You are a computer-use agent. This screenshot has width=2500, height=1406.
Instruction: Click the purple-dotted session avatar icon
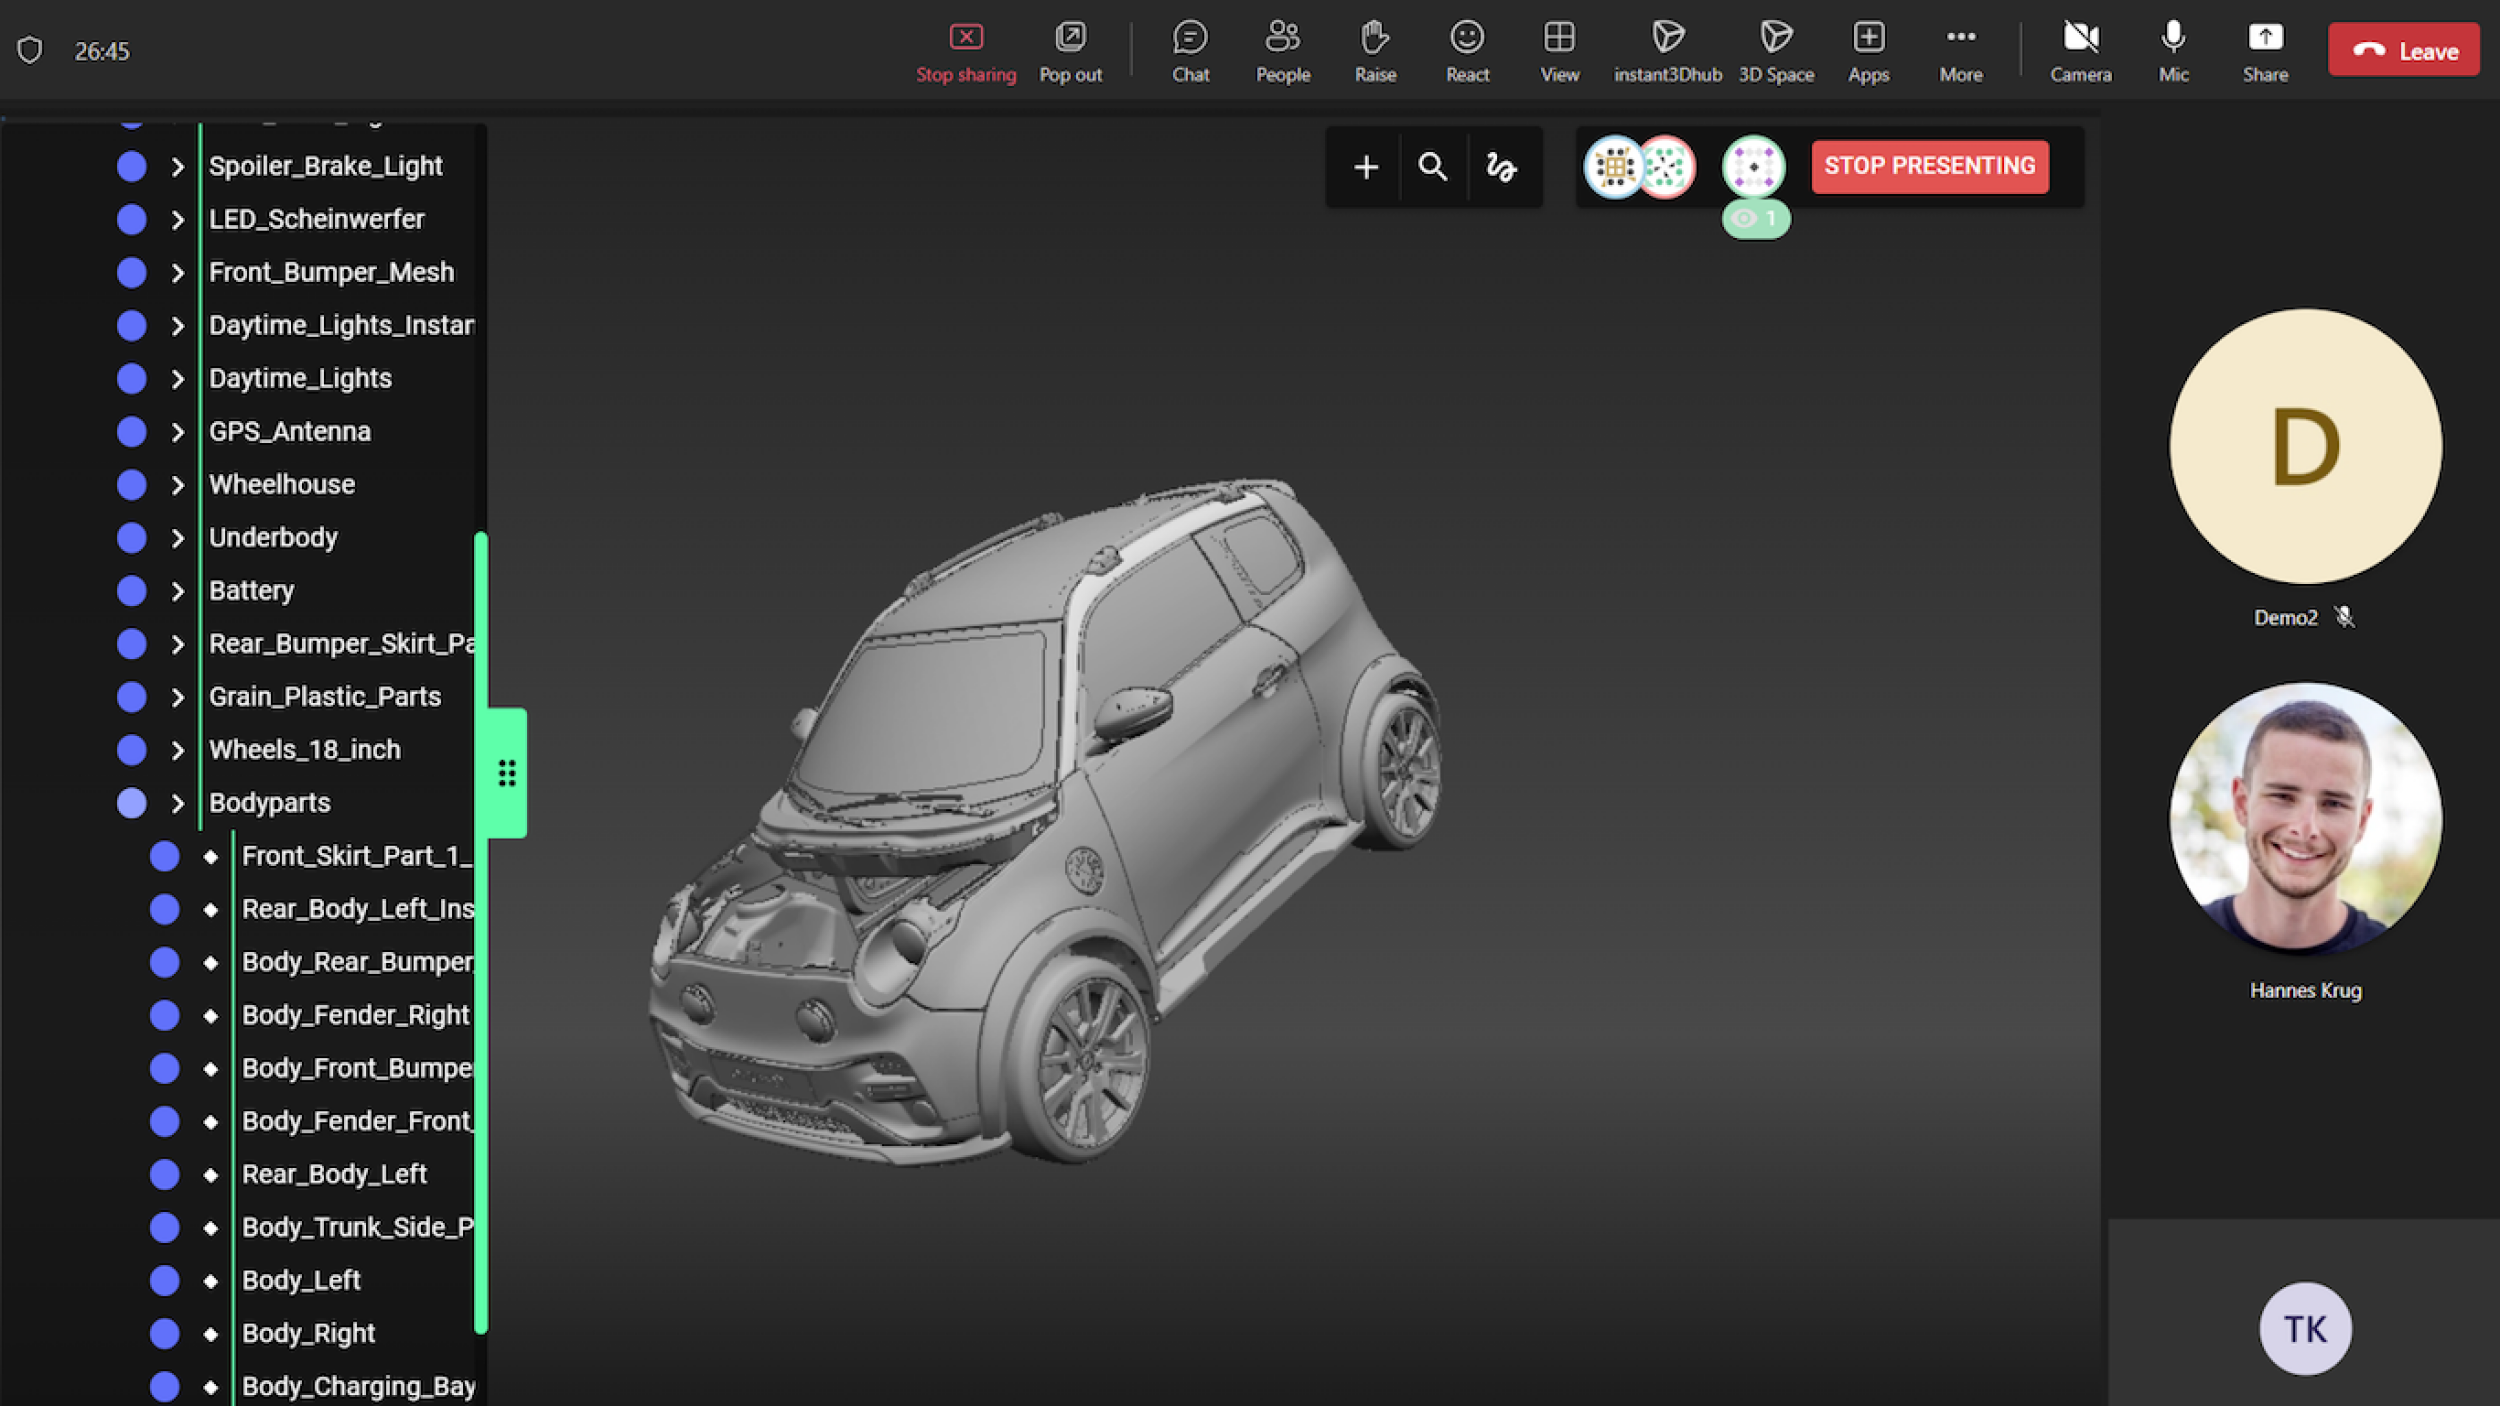1753,168
